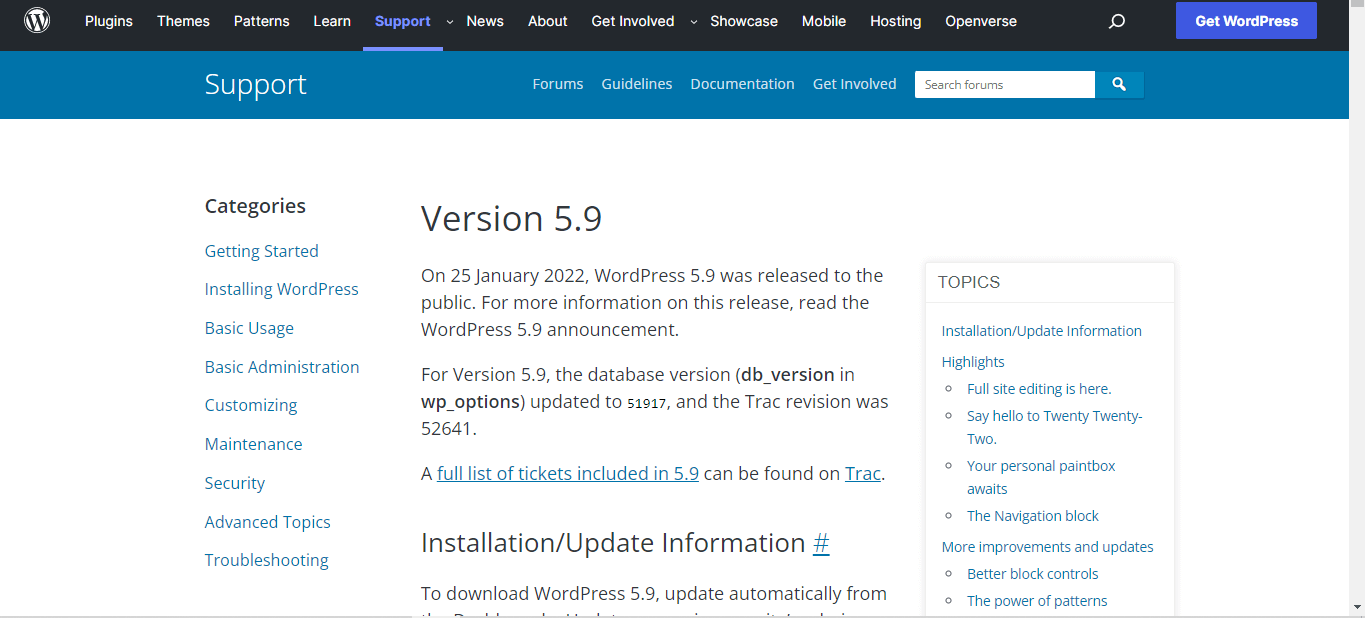Open Patterns in the top menu

(x=262, y=21)
